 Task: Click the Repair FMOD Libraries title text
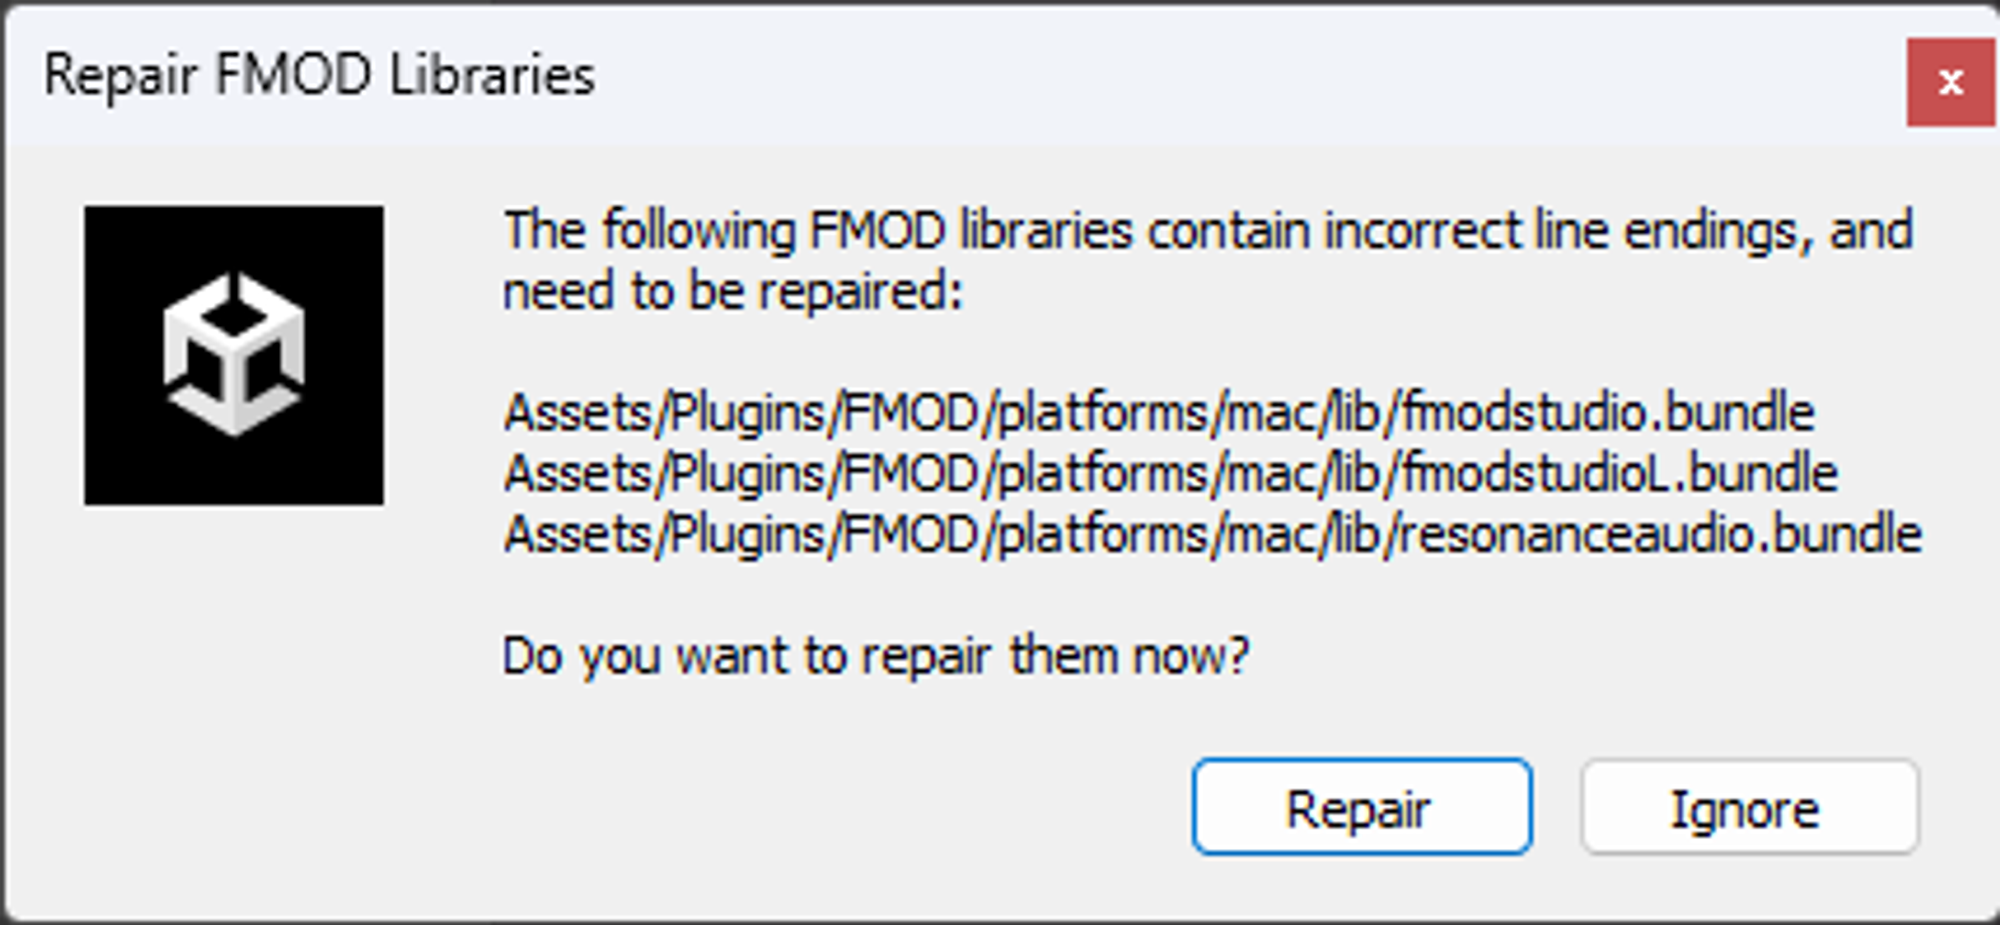click(320, 73)
